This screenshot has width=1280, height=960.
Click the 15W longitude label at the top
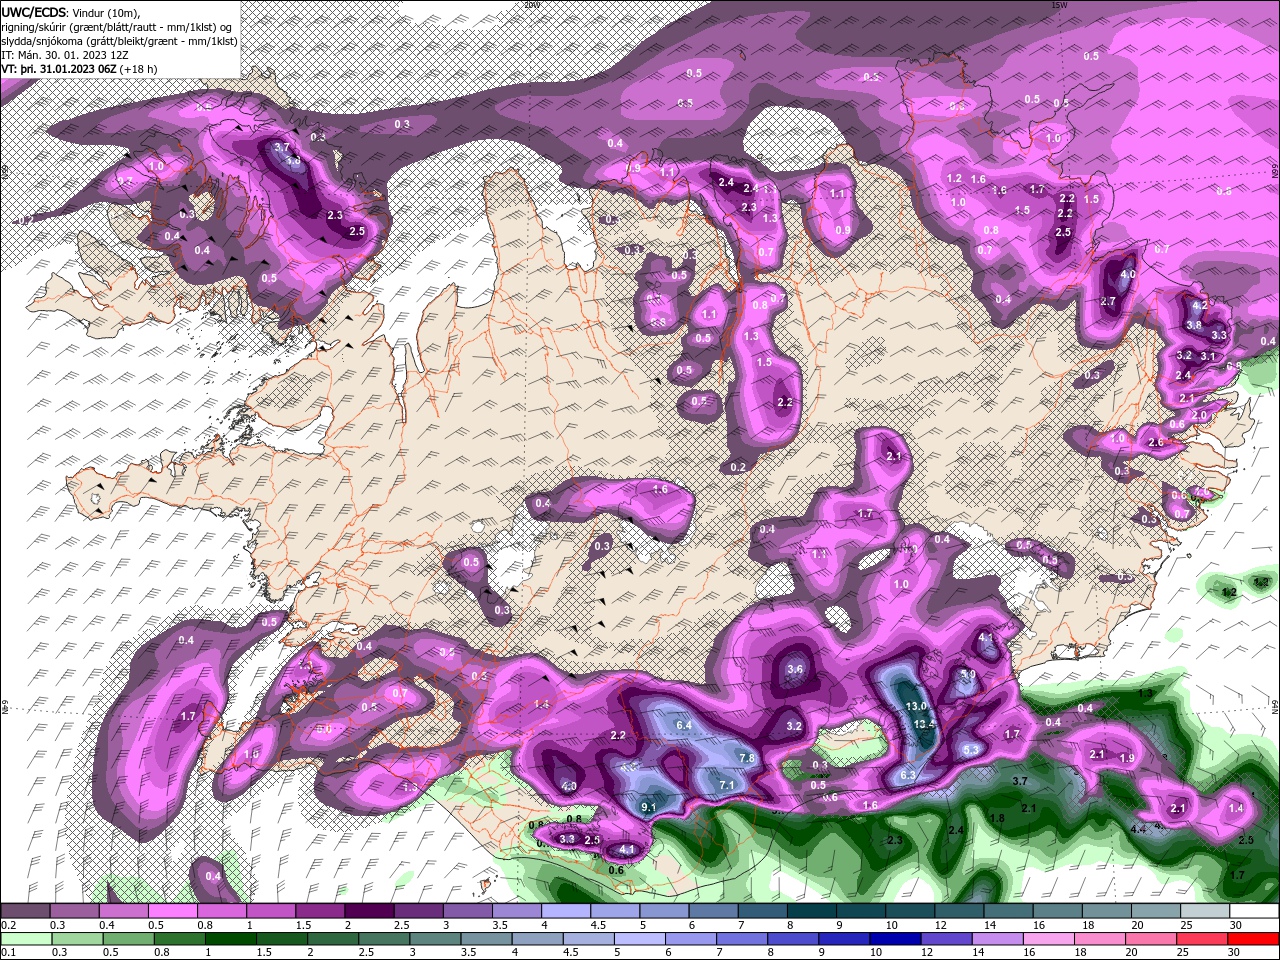pyautogui.click(x=1060, y=5)
